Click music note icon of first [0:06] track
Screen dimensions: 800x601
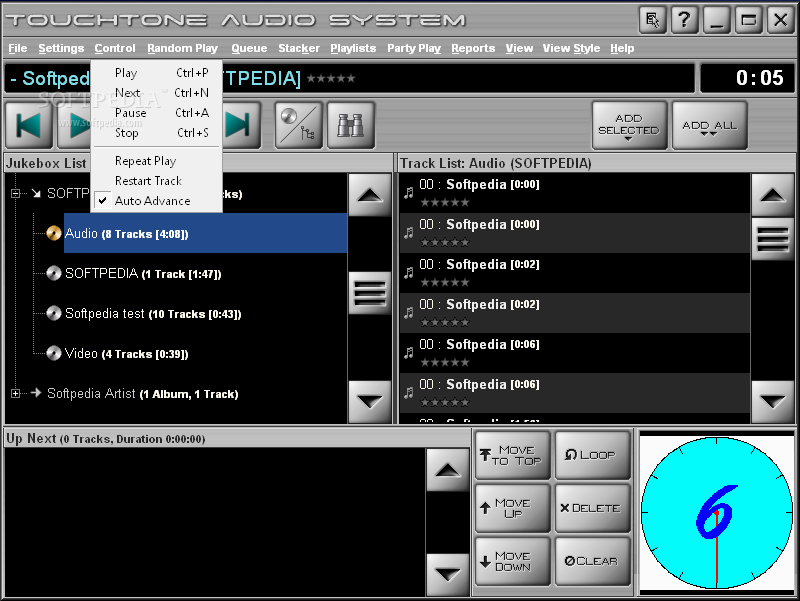[409, 353]
